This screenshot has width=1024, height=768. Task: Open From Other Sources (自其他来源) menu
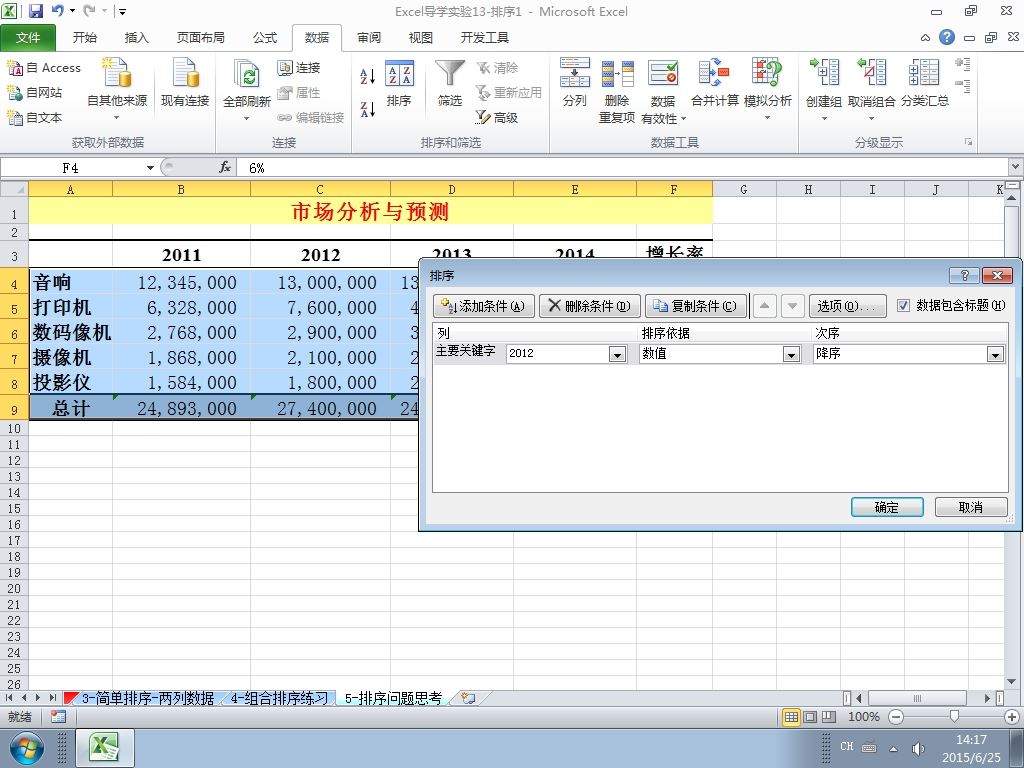click(117, 90)
